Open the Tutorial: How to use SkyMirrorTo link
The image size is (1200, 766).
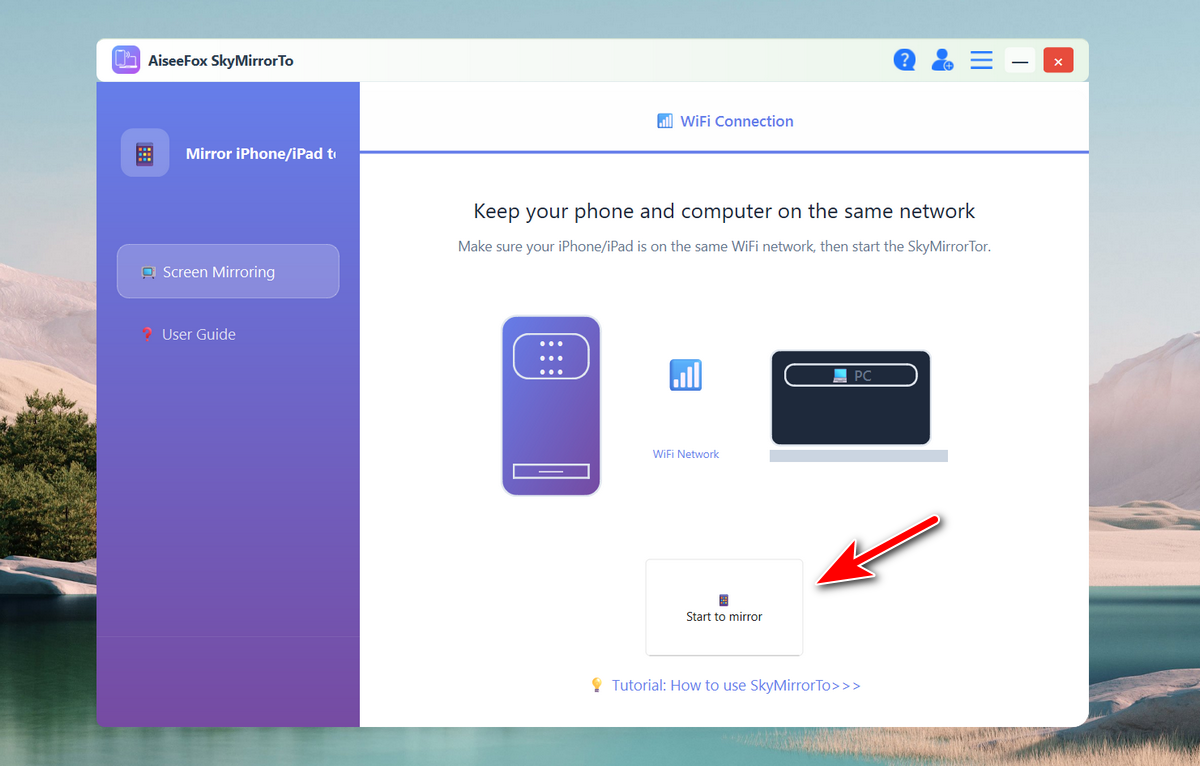pyautogui.click(x=736, y=685)
